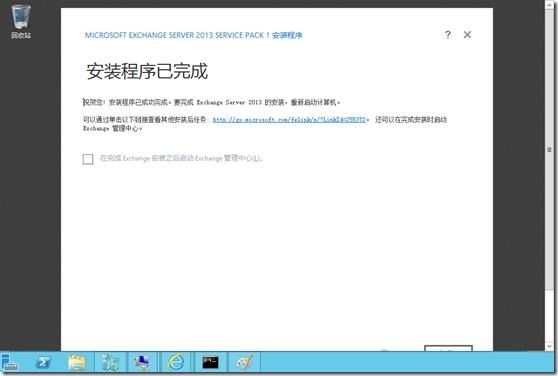Click the right scrollbar thumb grip
Image resolution: width=558 pixels, height=376 pixels.
coord(549,150)
